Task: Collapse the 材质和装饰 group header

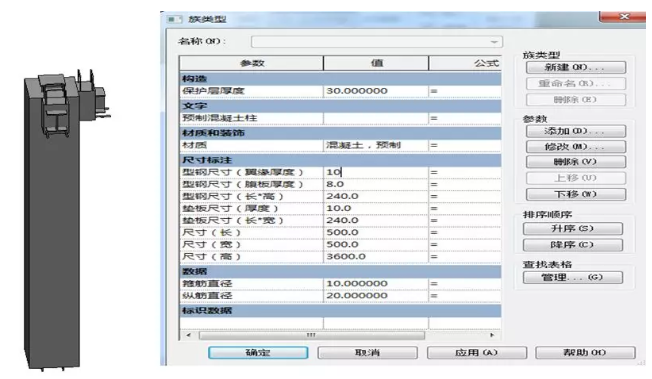Action: tap(340, 133)
